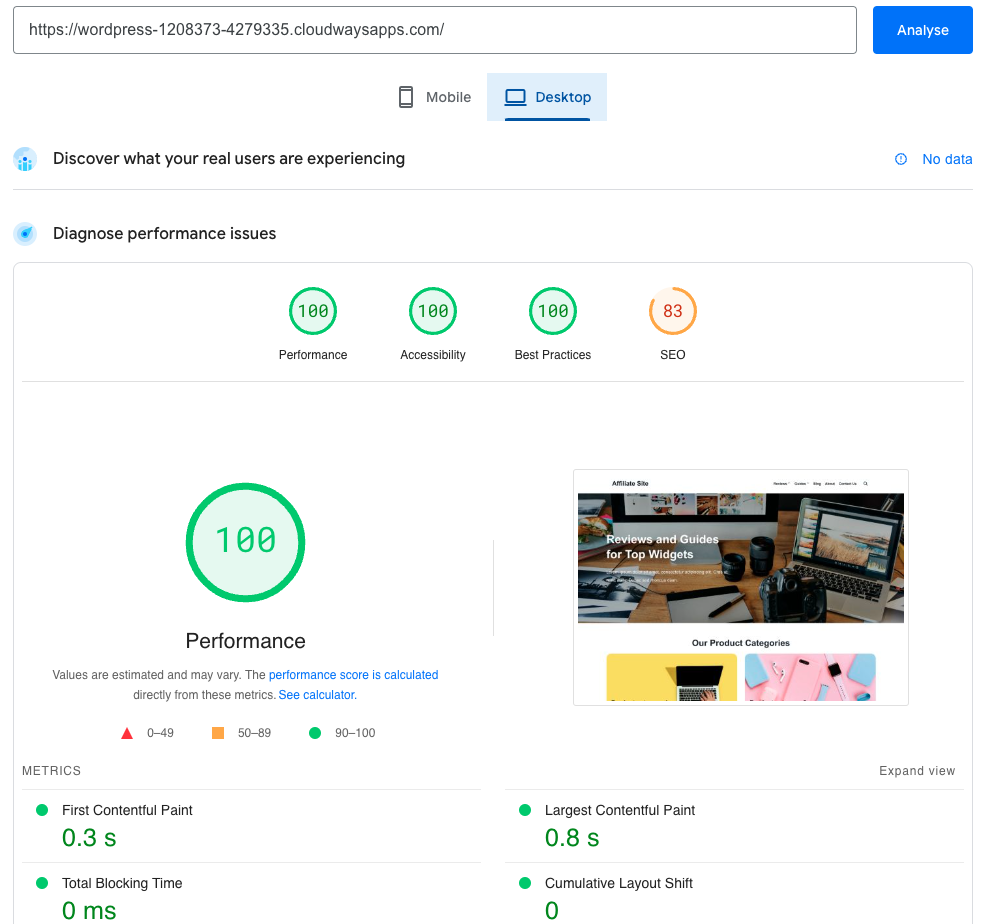Click the Analyse button

(922, 30)
